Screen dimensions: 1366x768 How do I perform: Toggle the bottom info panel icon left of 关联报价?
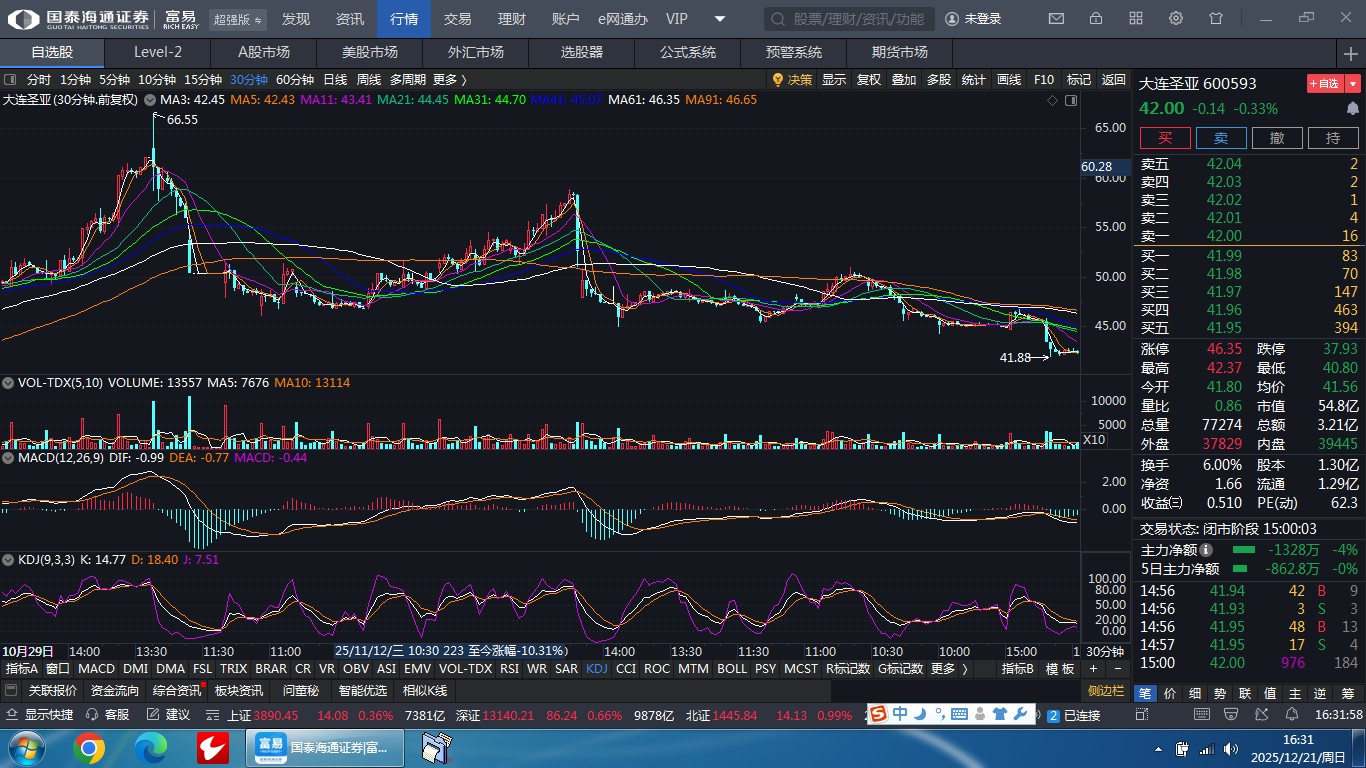pyautogui.click(x=11, y=691)
